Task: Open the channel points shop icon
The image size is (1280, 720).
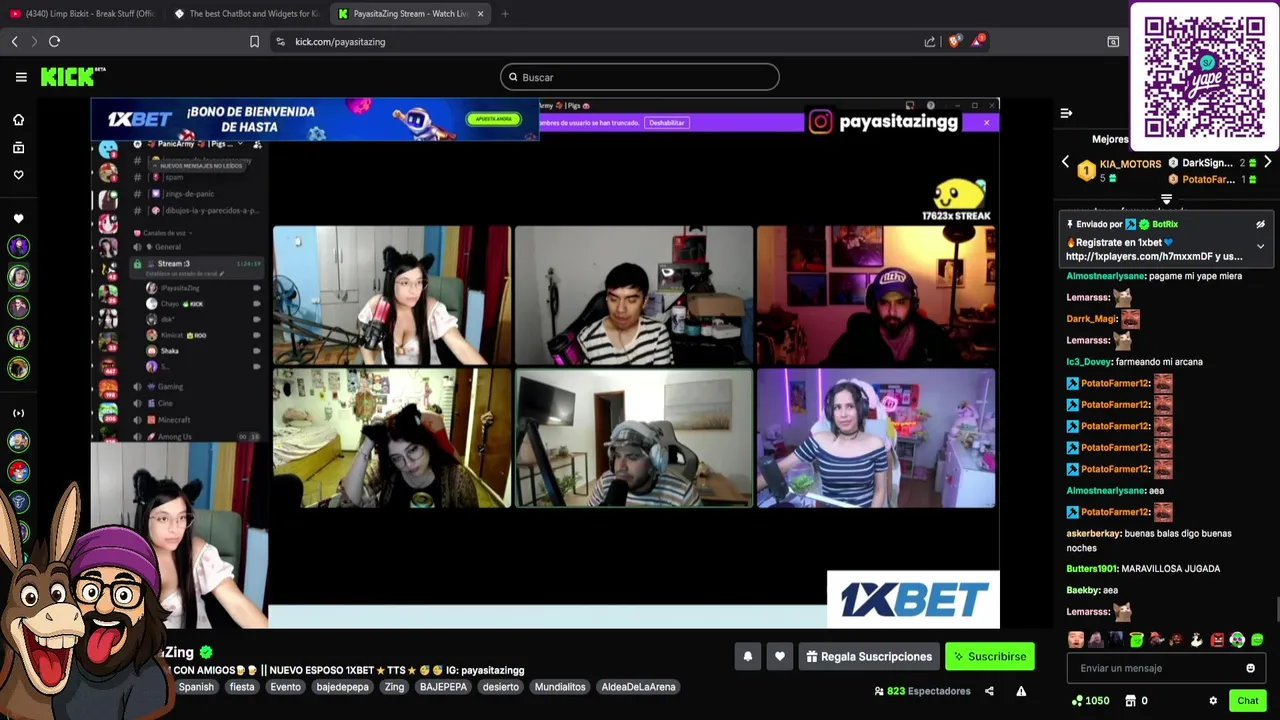Action: click(1130, 701)
